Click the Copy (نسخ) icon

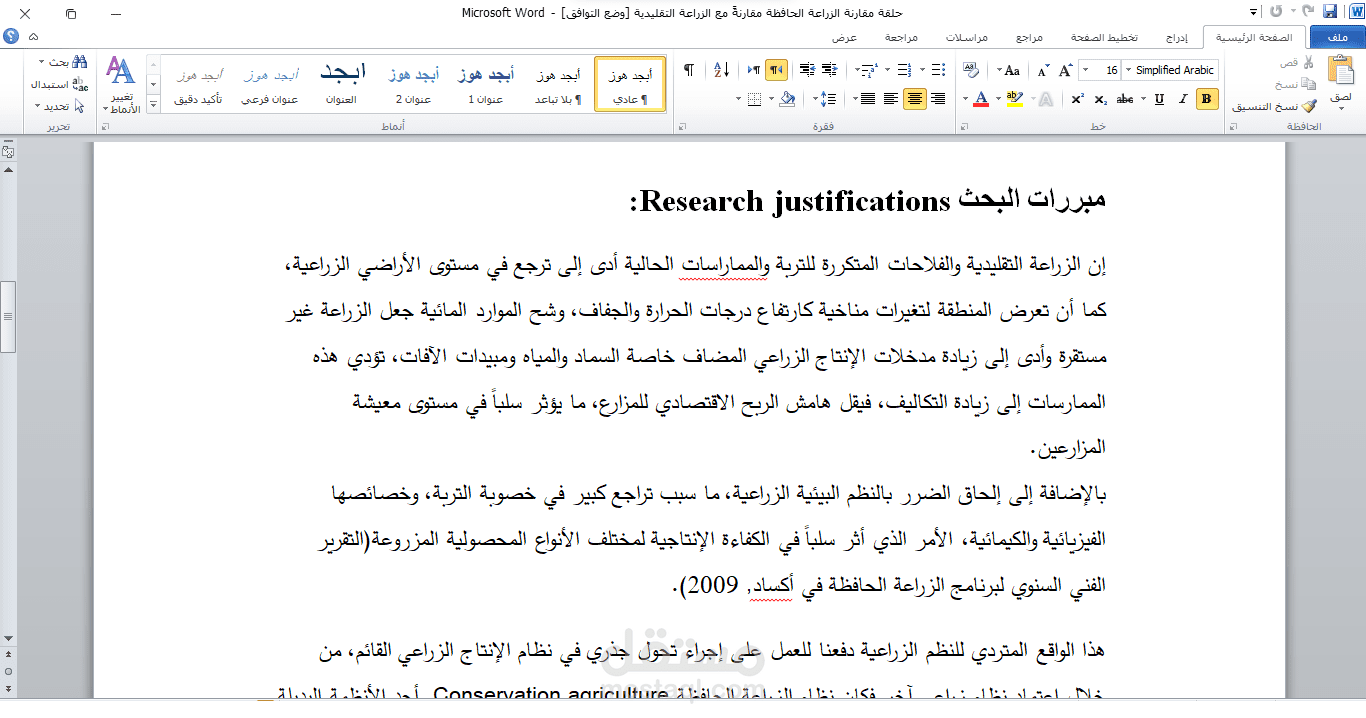click(1308, 84)
